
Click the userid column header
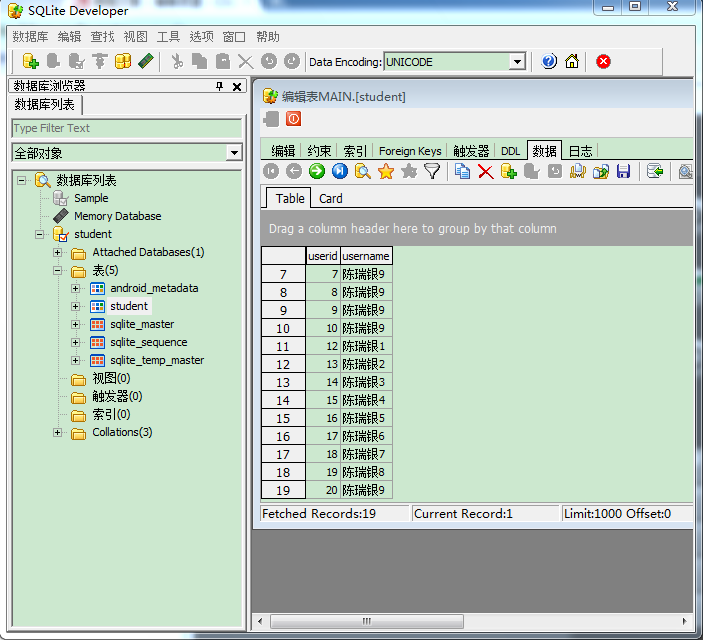click(x=323, y=256)
